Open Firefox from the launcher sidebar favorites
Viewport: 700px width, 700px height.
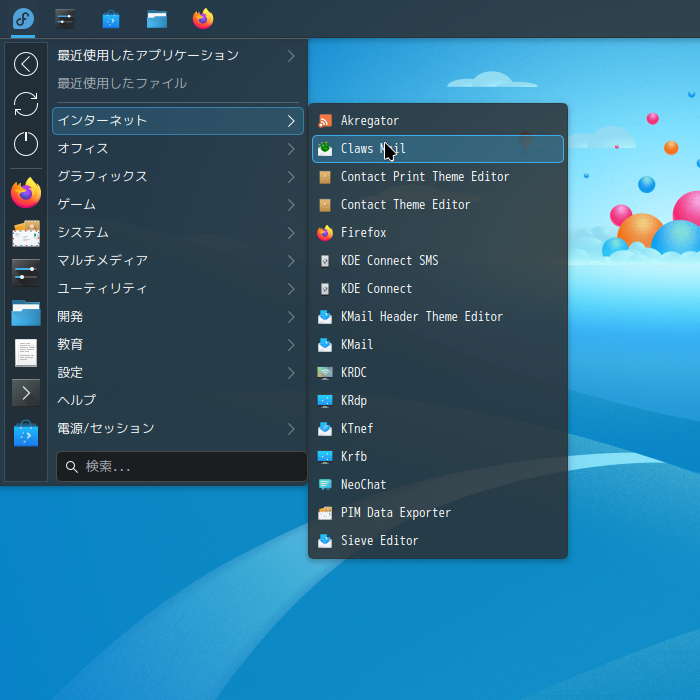[x=26, y=193]
